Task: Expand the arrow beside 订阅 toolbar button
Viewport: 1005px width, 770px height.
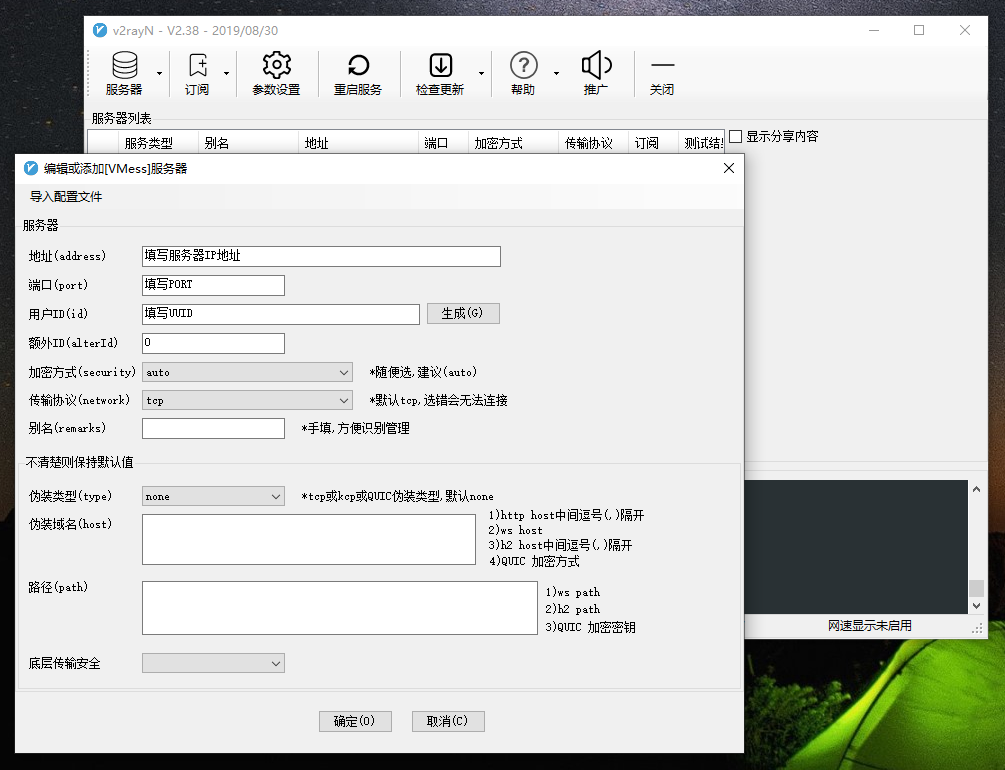Action: [x=226, y=73]
